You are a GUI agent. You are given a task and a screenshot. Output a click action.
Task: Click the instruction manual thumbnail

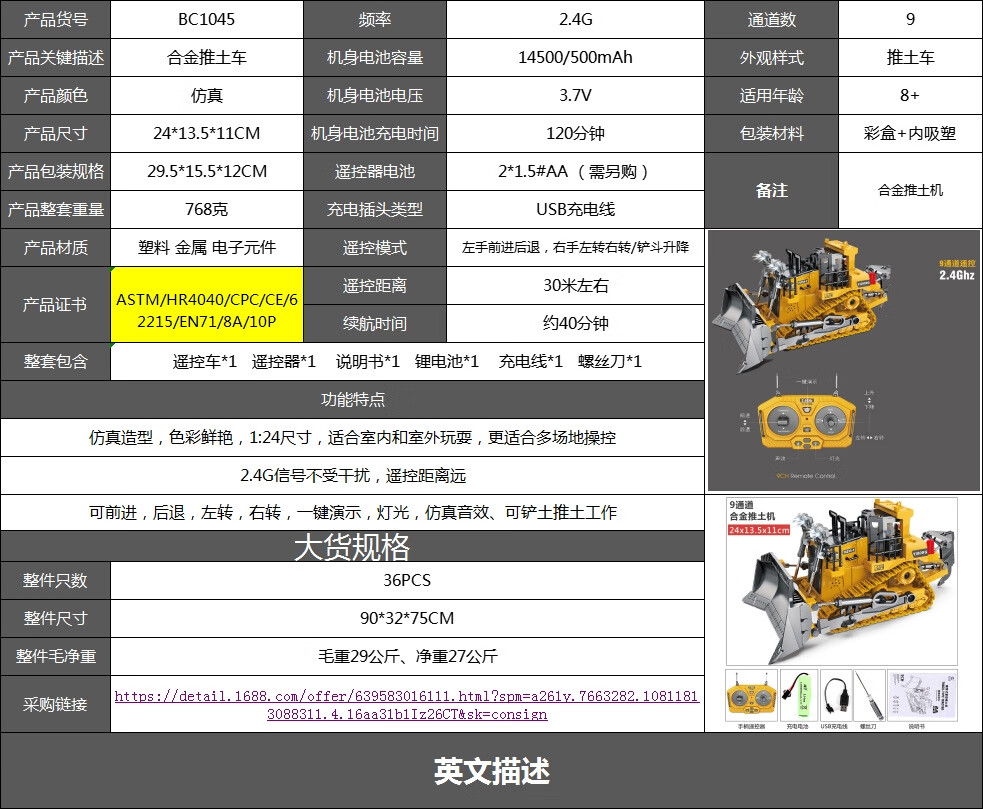pyautogui.click(x=923, y=696)
